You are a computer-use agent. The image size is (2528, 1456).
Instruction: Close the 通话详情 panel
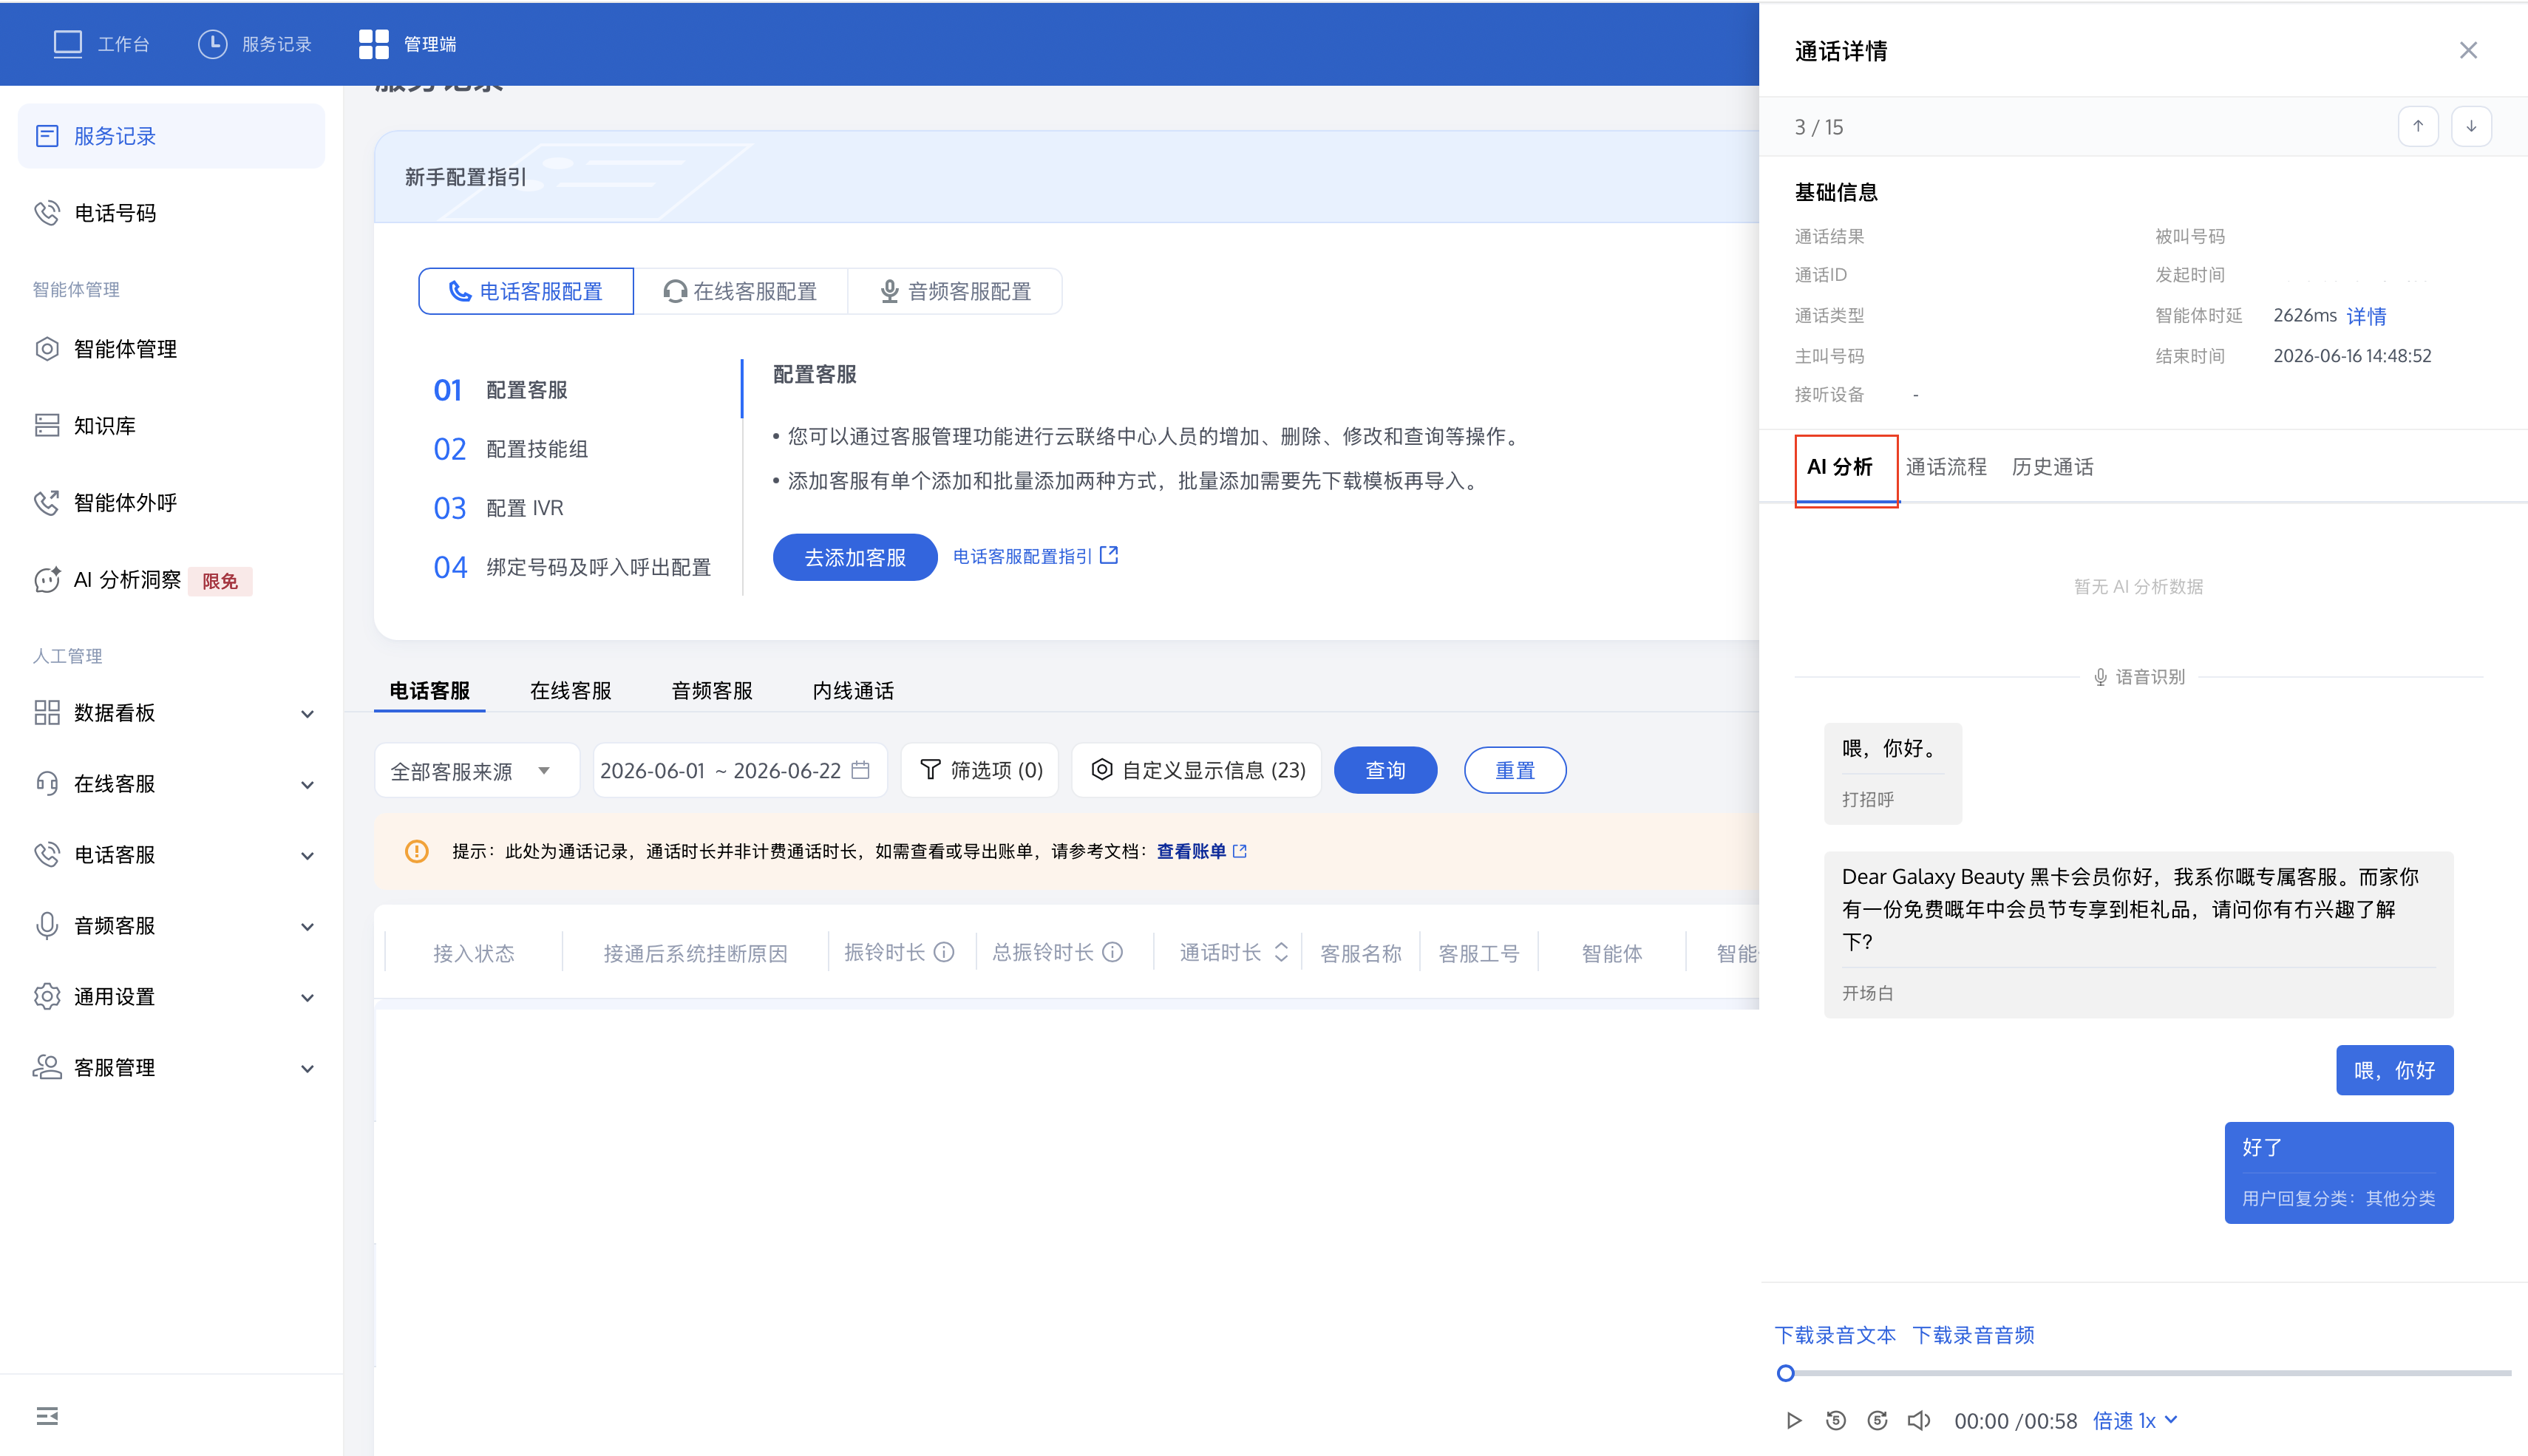(x=2468, y=50)
